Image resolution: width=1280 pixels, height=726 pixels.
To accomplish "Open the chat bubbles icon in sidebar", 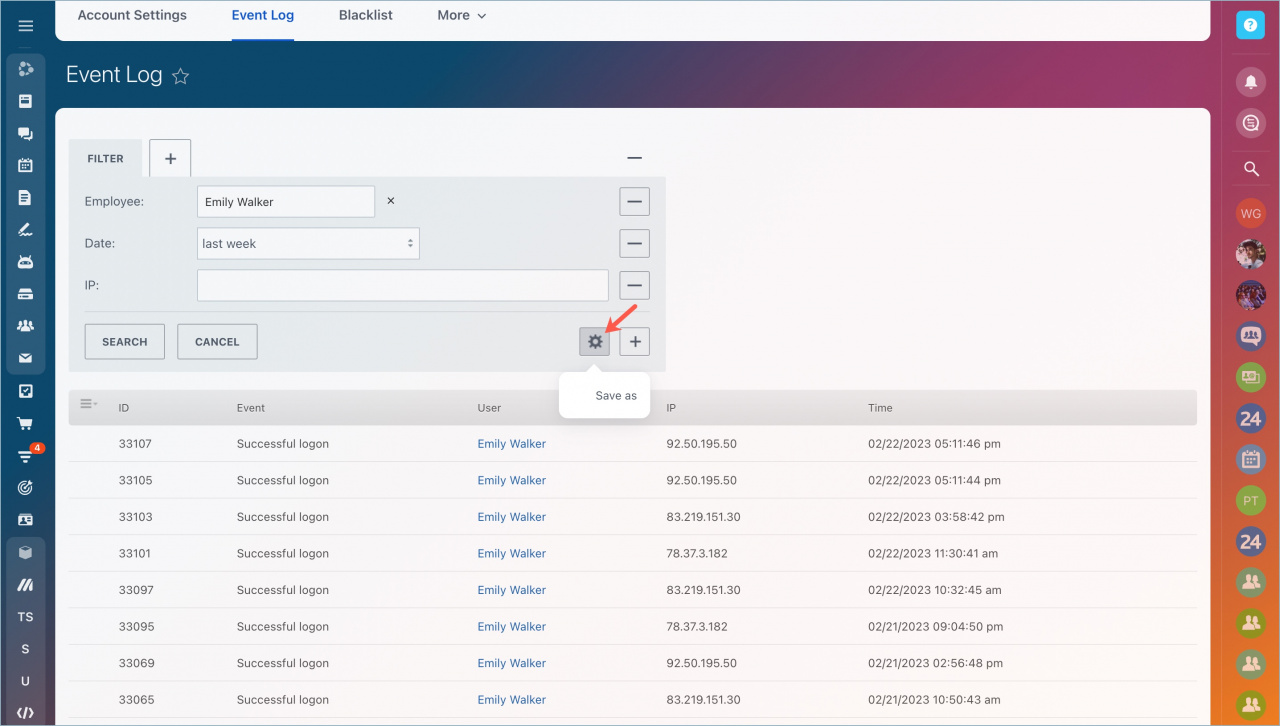I will click(x=26, y=133).
